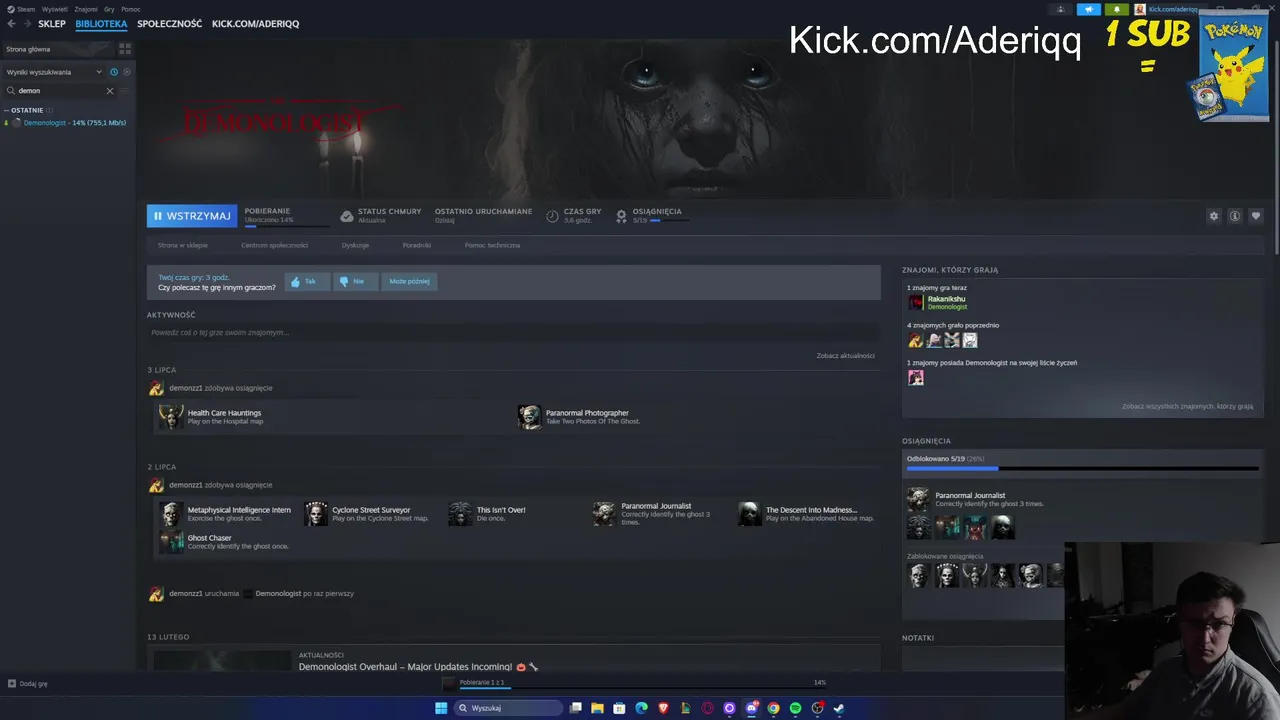Expand the Wyniki wyszukiwania dropdown
This screenshot has height=720, width=1280.
click(54, 72)
